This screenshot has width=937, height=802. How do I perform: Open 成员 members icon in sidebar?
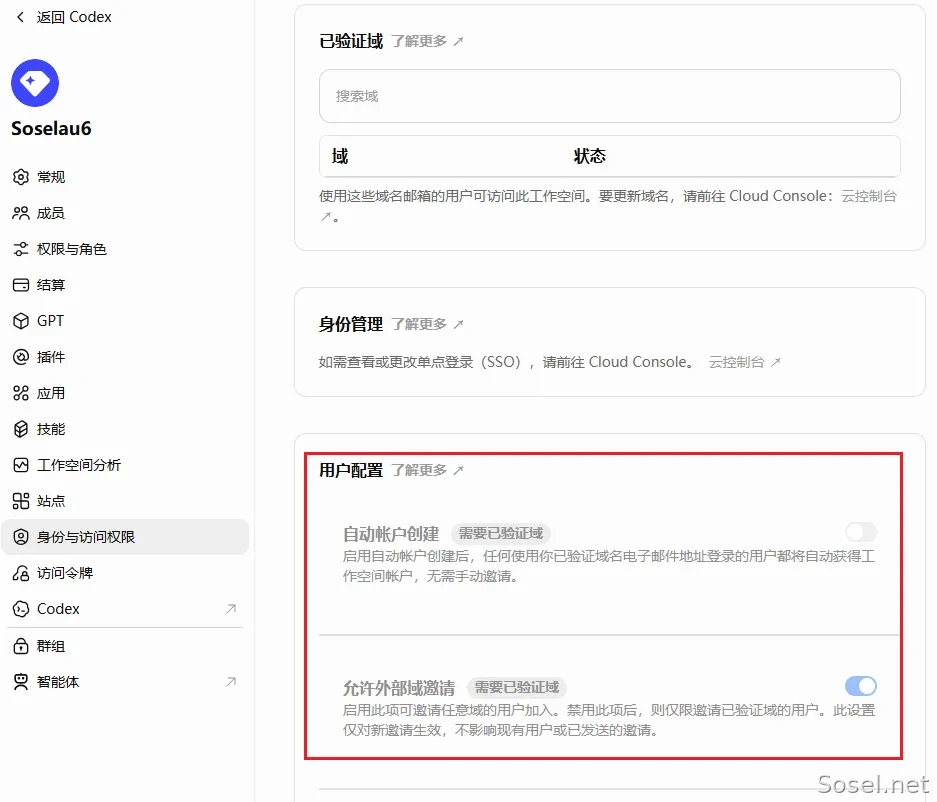21,213
